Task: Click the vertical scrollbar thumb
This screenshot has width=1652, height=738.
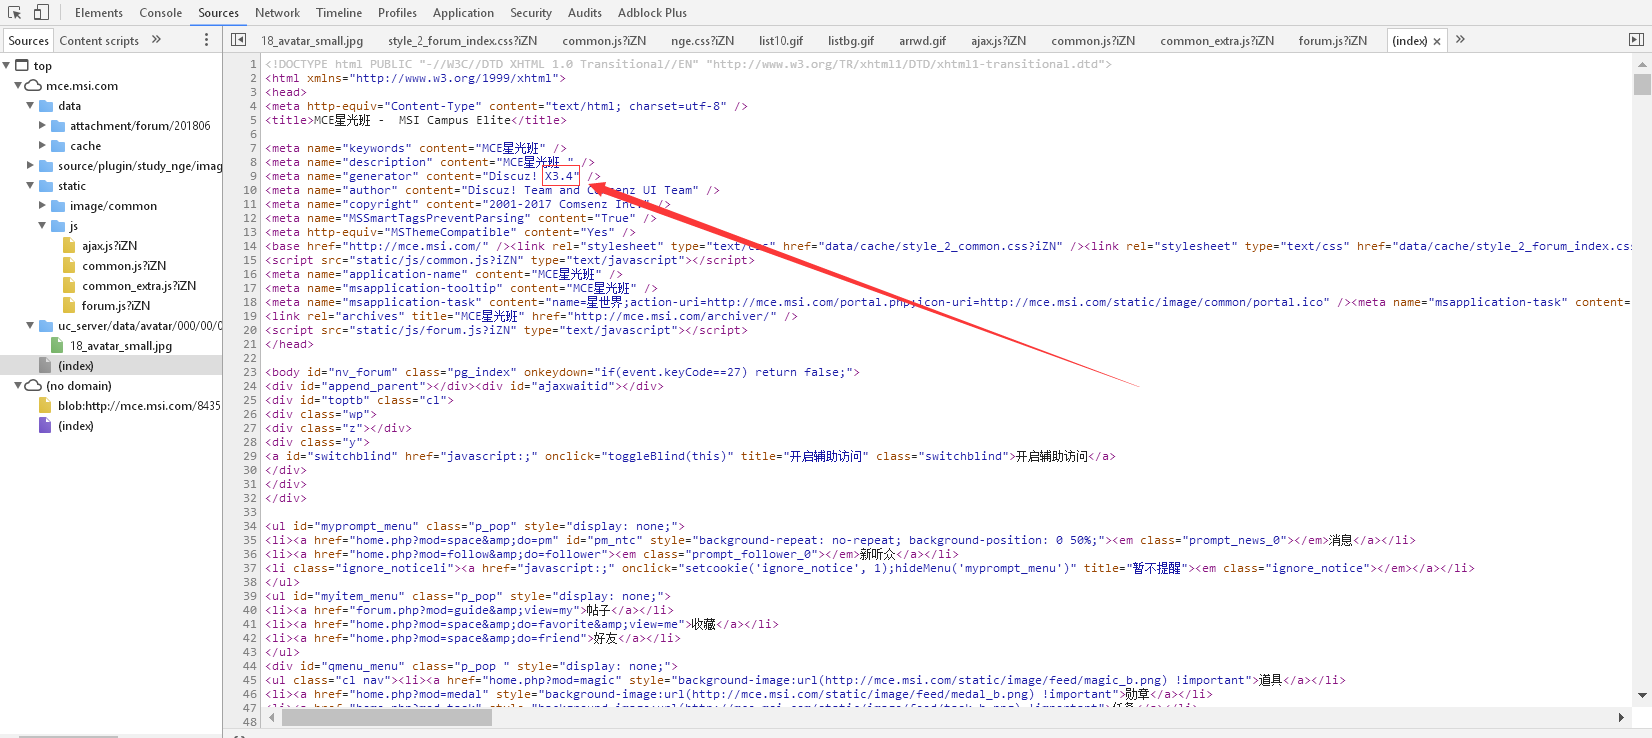Action: coord(1642,84)
